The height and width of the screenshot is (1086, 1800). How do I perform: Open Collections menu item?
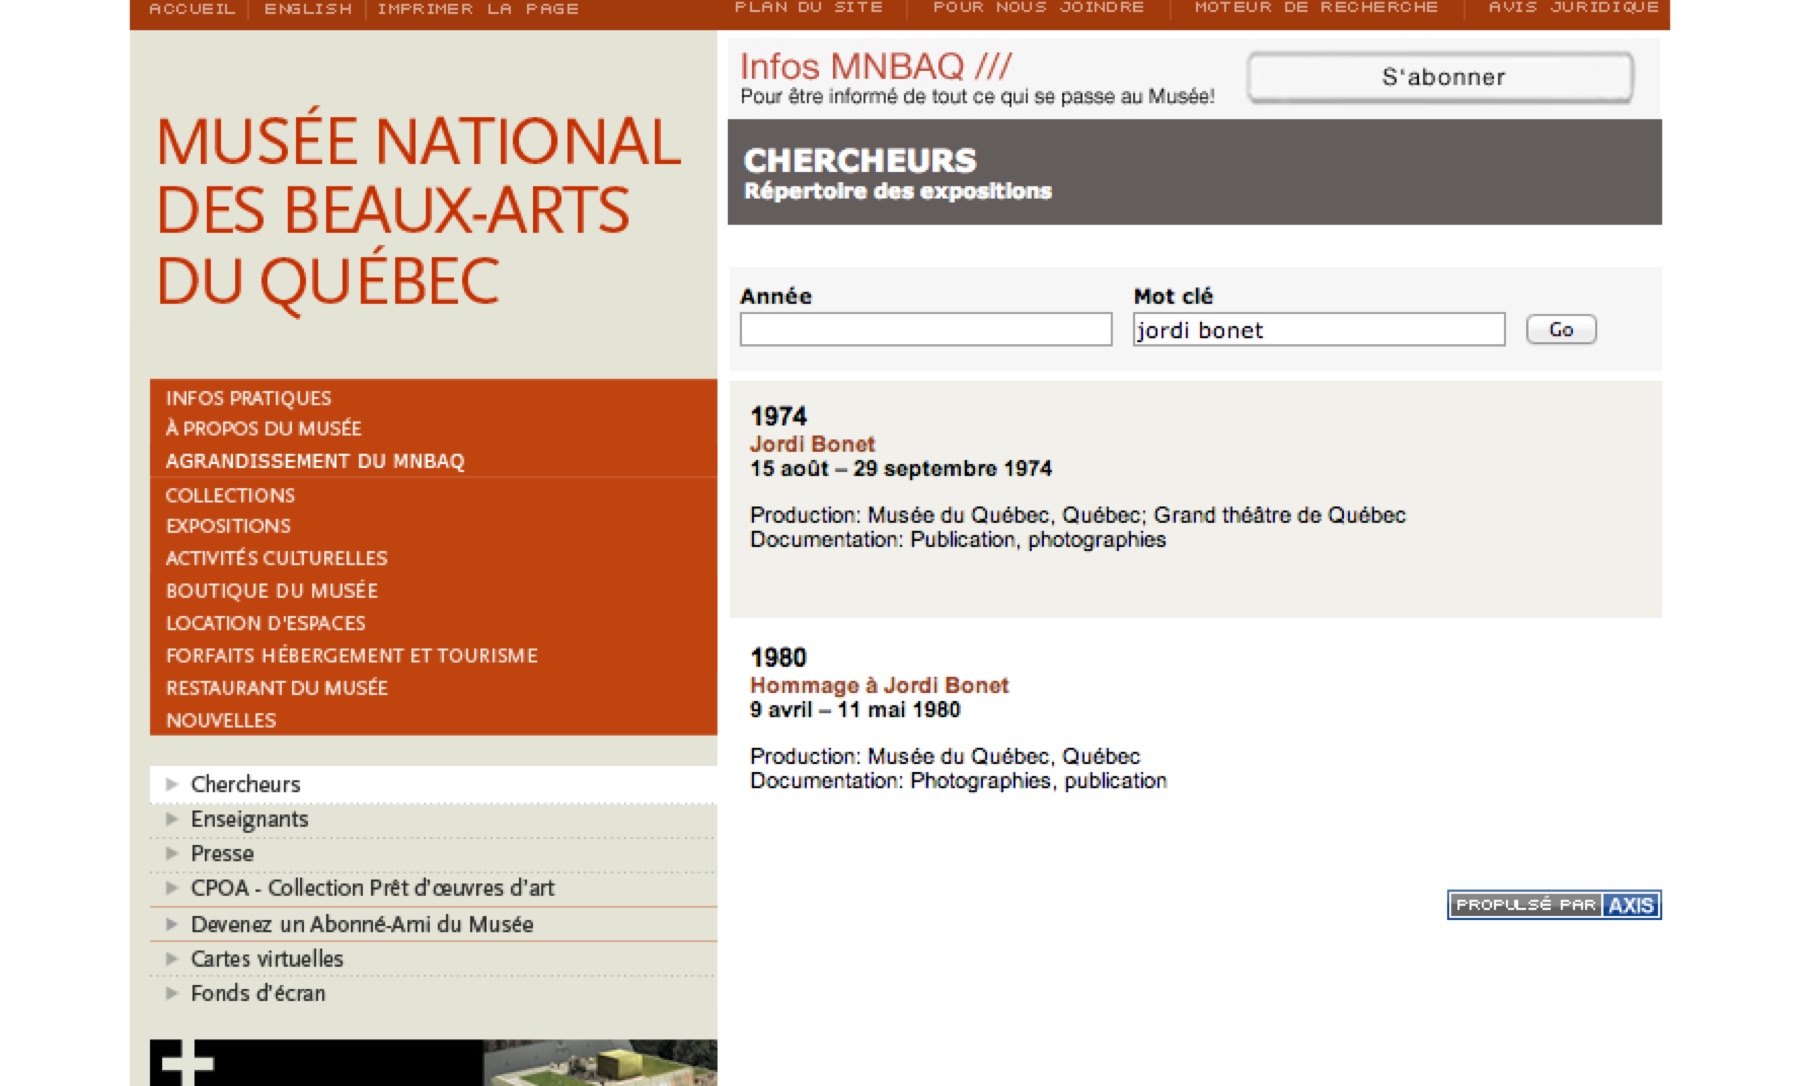tap(230, 495)
